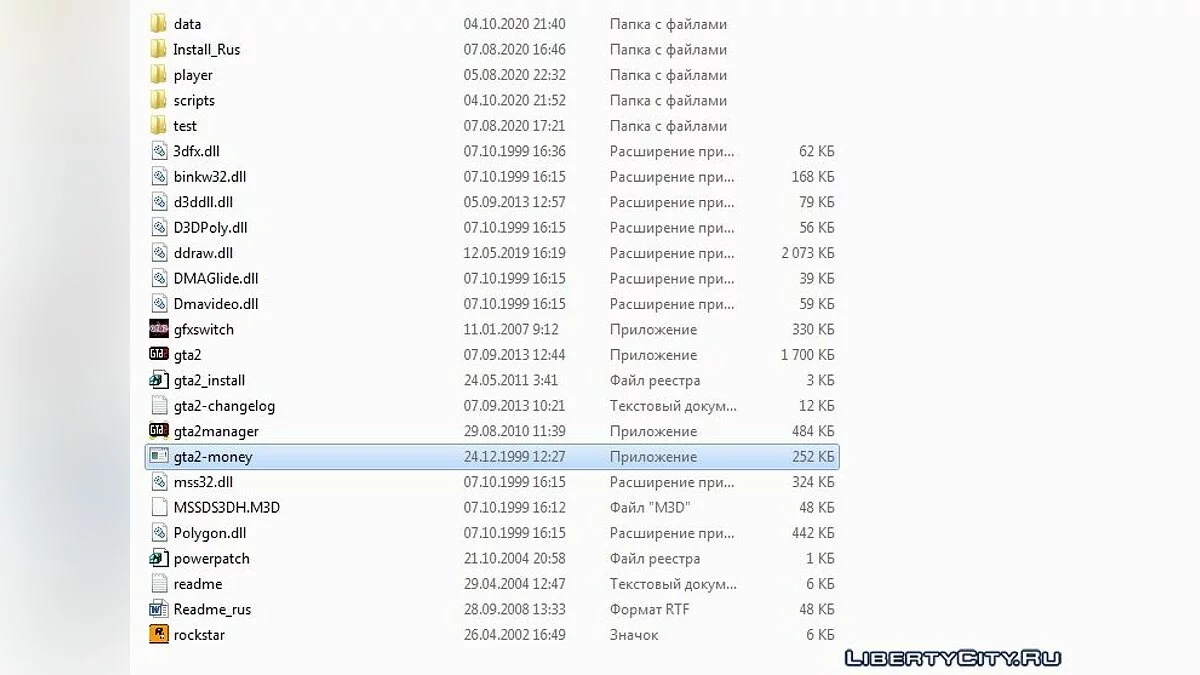Screen dimensions: 1200x675
Task: Select the readme text file name
Action: point(198,584)
